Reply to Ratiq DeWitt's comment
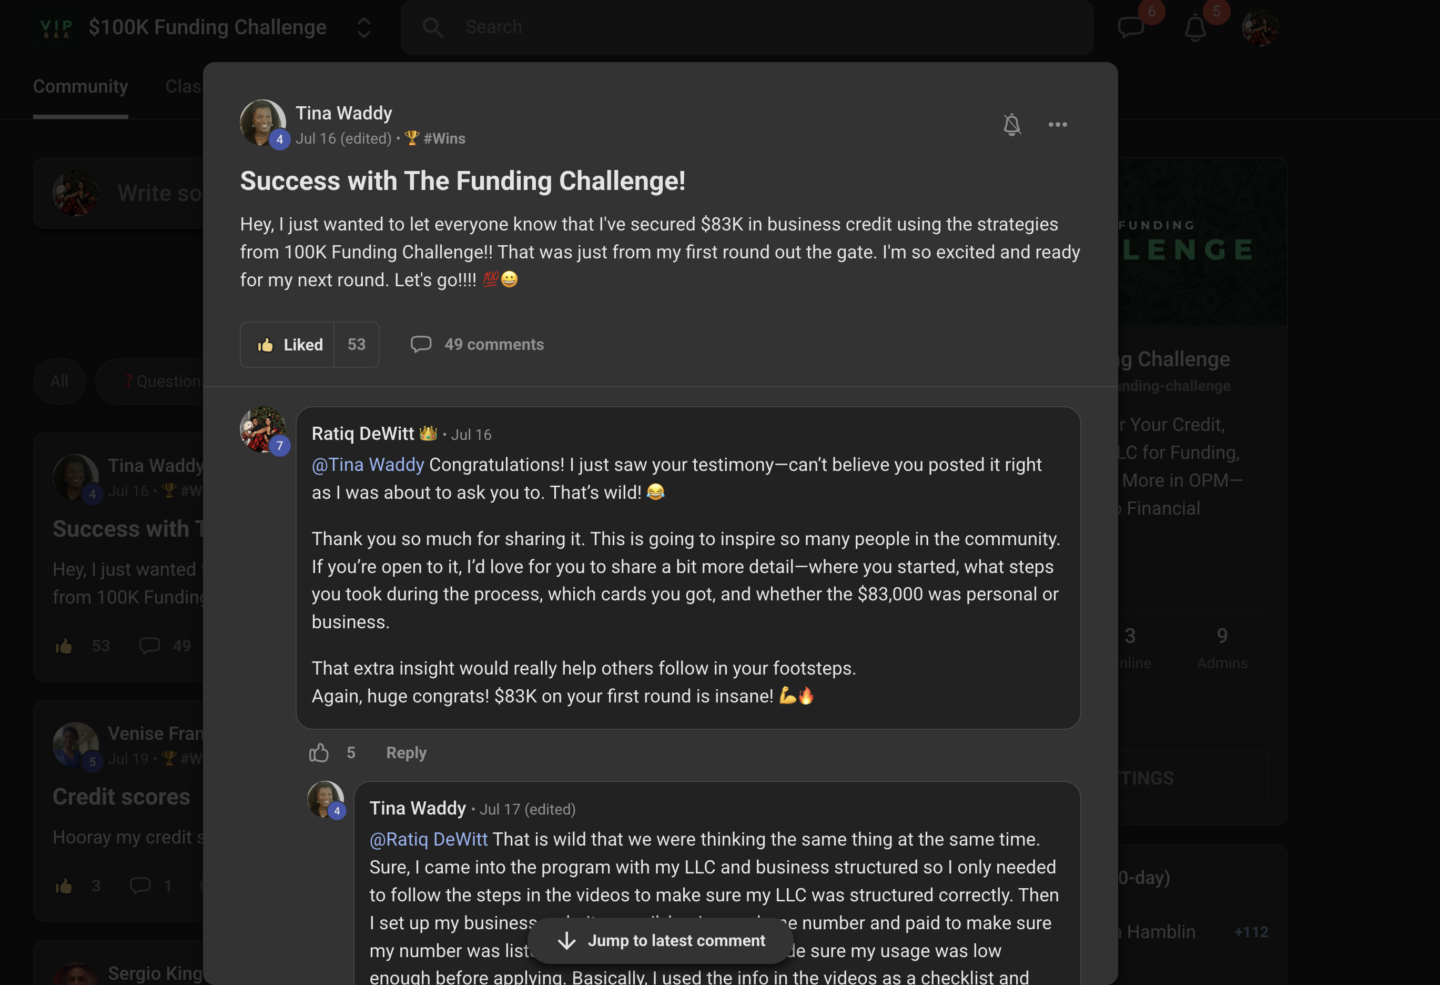1440x985 pixels. pos(406,753)
